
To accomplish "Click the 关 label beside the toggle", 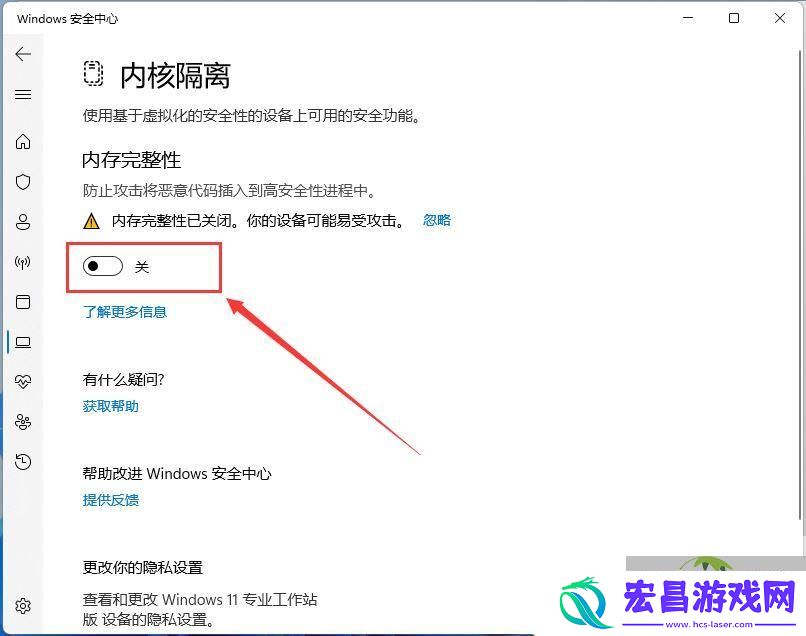I will [x=142, y=267].
